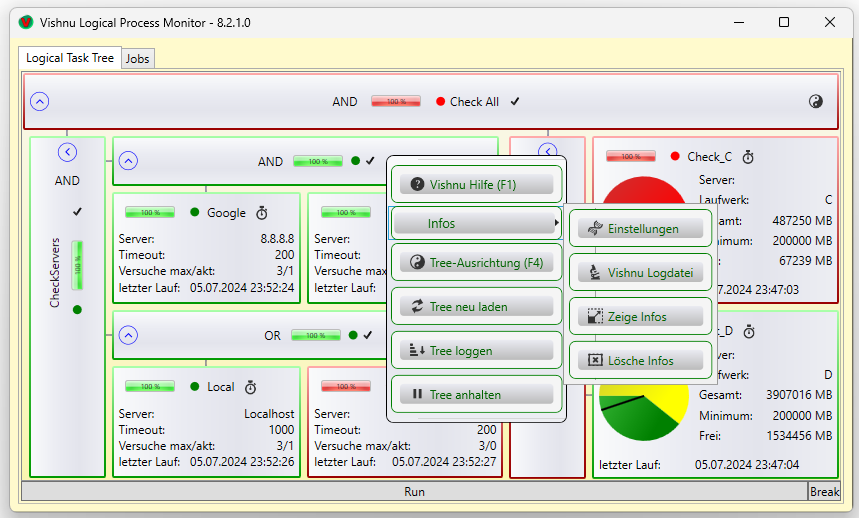Click the red status dot before Check_C
The height and width of the screenshot is (518, 859).
tap(675, 157)
